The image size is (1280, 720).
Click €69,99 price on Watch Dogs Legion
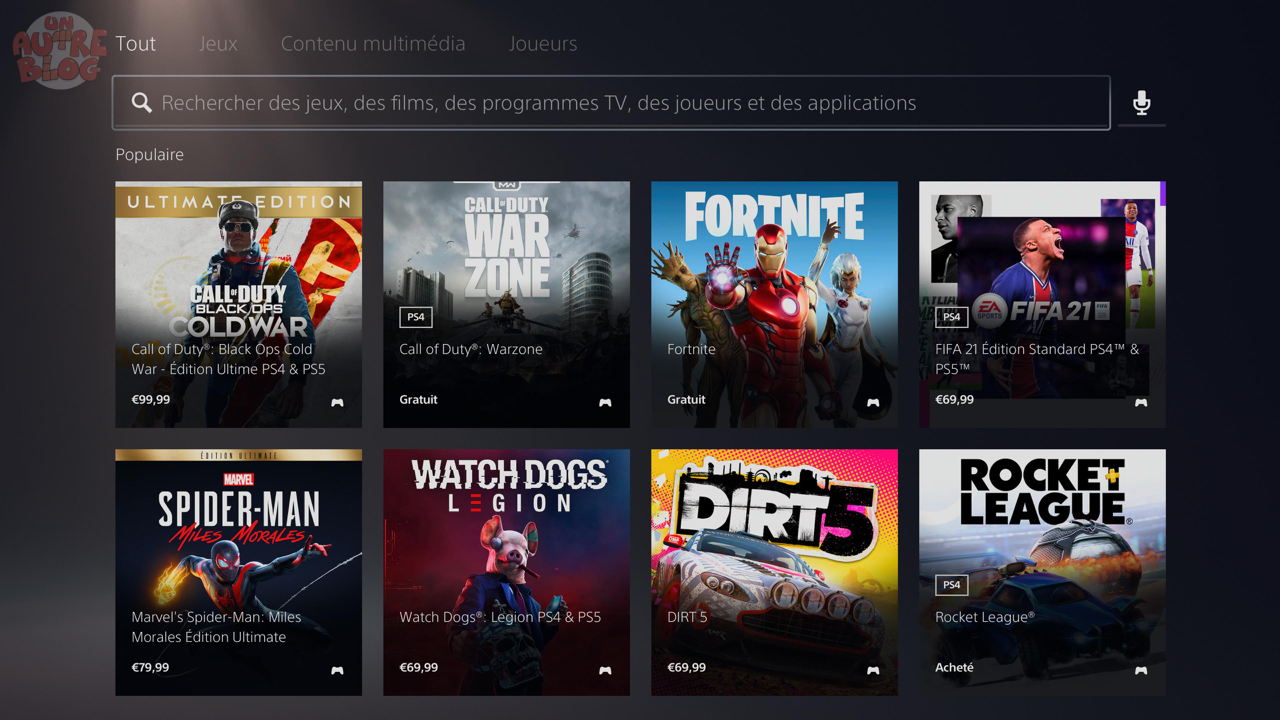click(419, 668)
